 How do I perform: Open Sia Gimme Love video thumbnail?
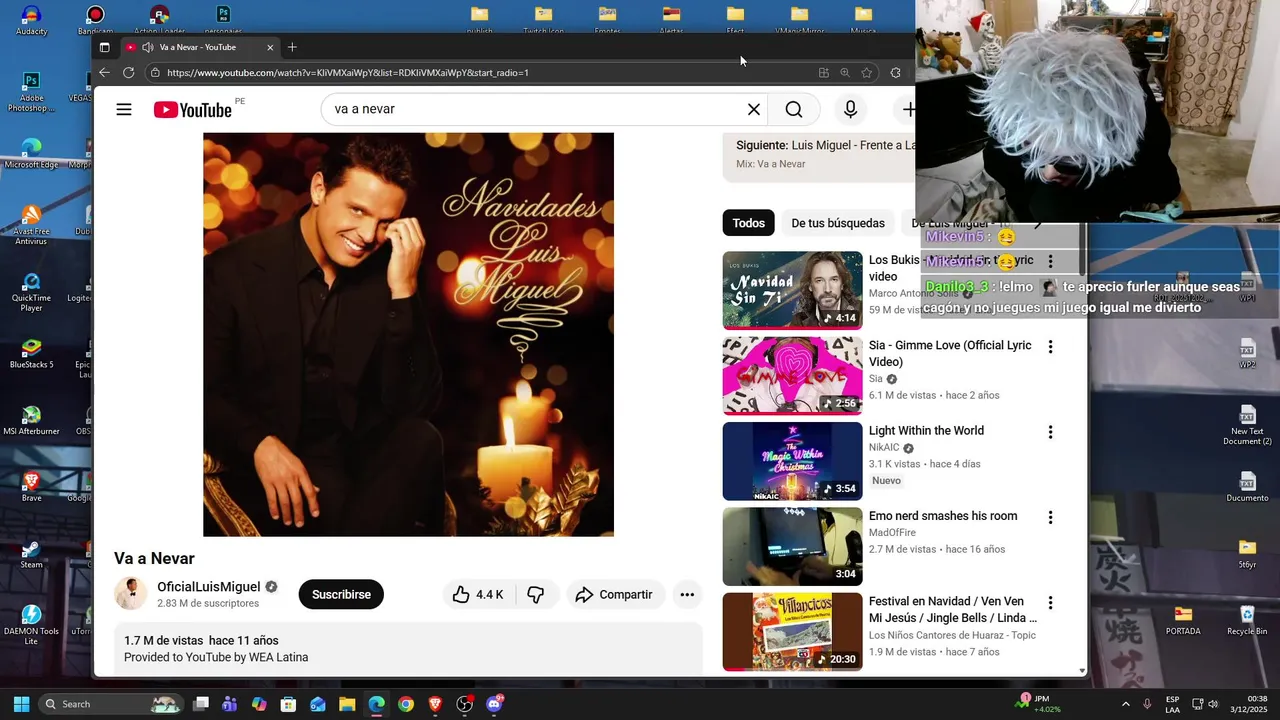pos(792,375)
